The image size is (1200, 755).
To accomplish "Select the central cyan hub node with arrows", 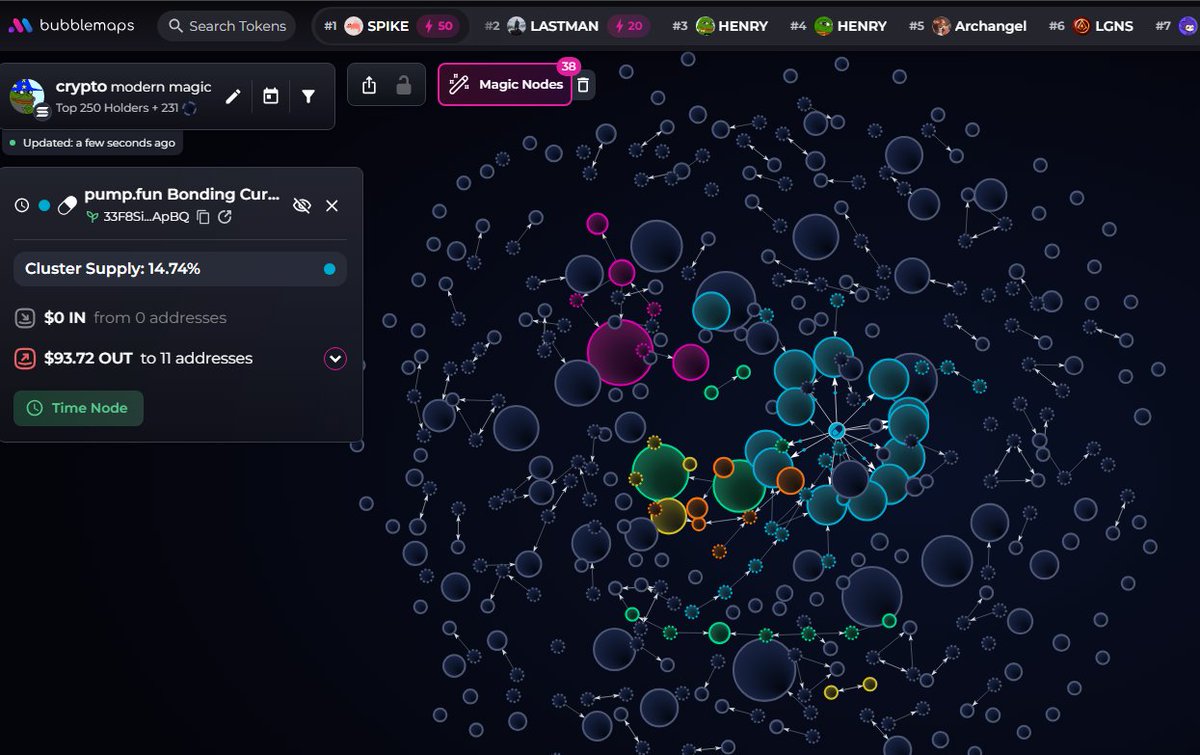I will (x=837, y=430).
